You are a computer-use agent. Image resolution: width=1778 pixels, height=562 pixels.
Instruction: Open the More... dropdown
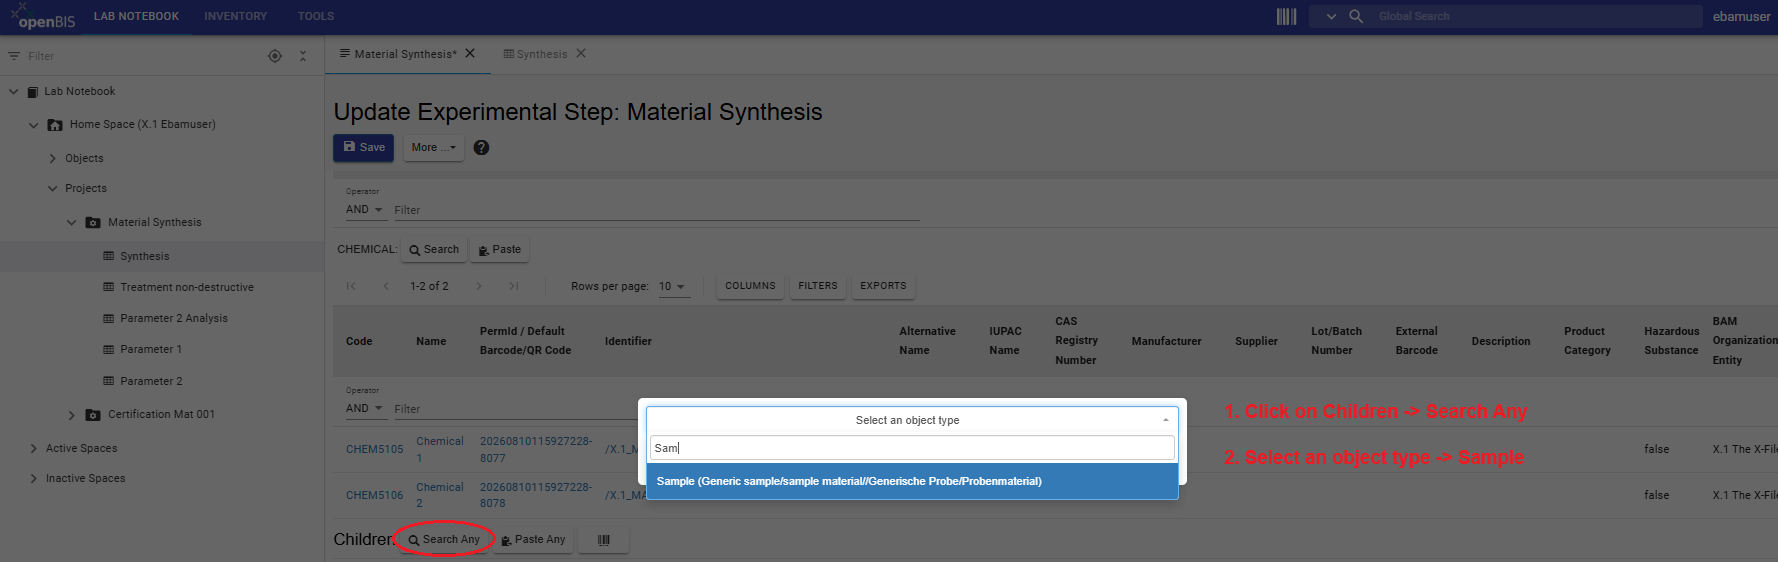coord(433,147)
